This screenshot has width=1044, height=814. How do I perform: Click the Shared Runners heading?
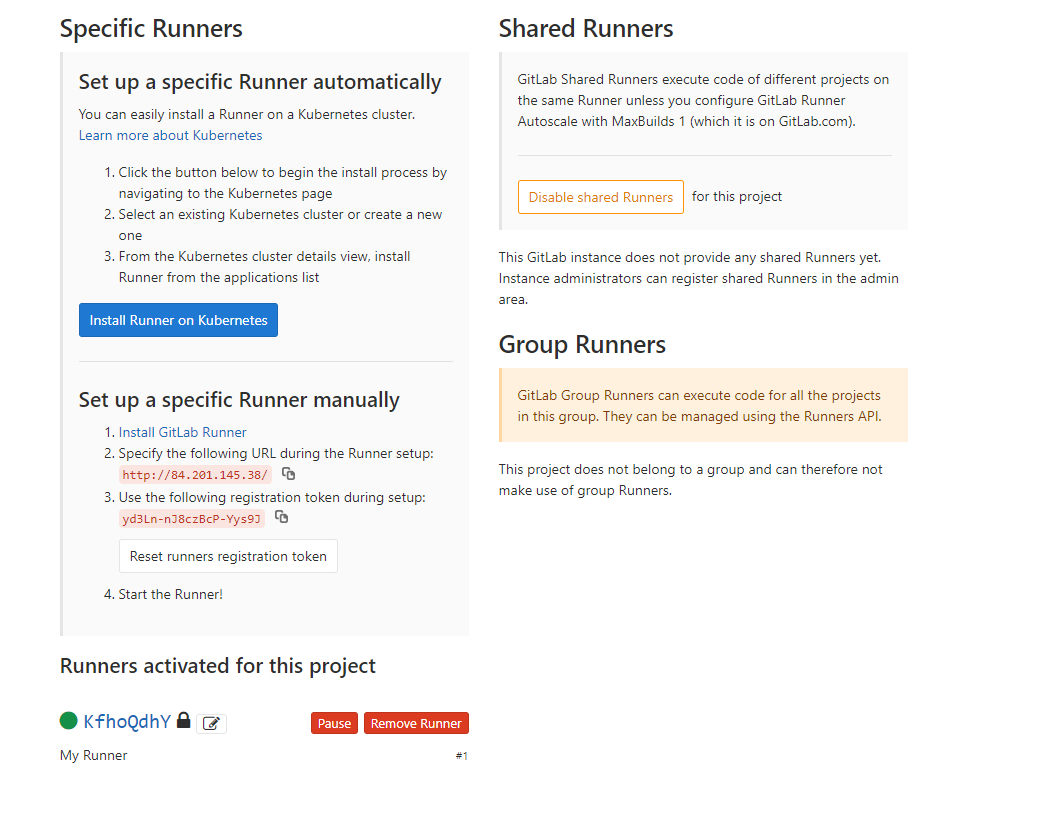coord(586,29)
